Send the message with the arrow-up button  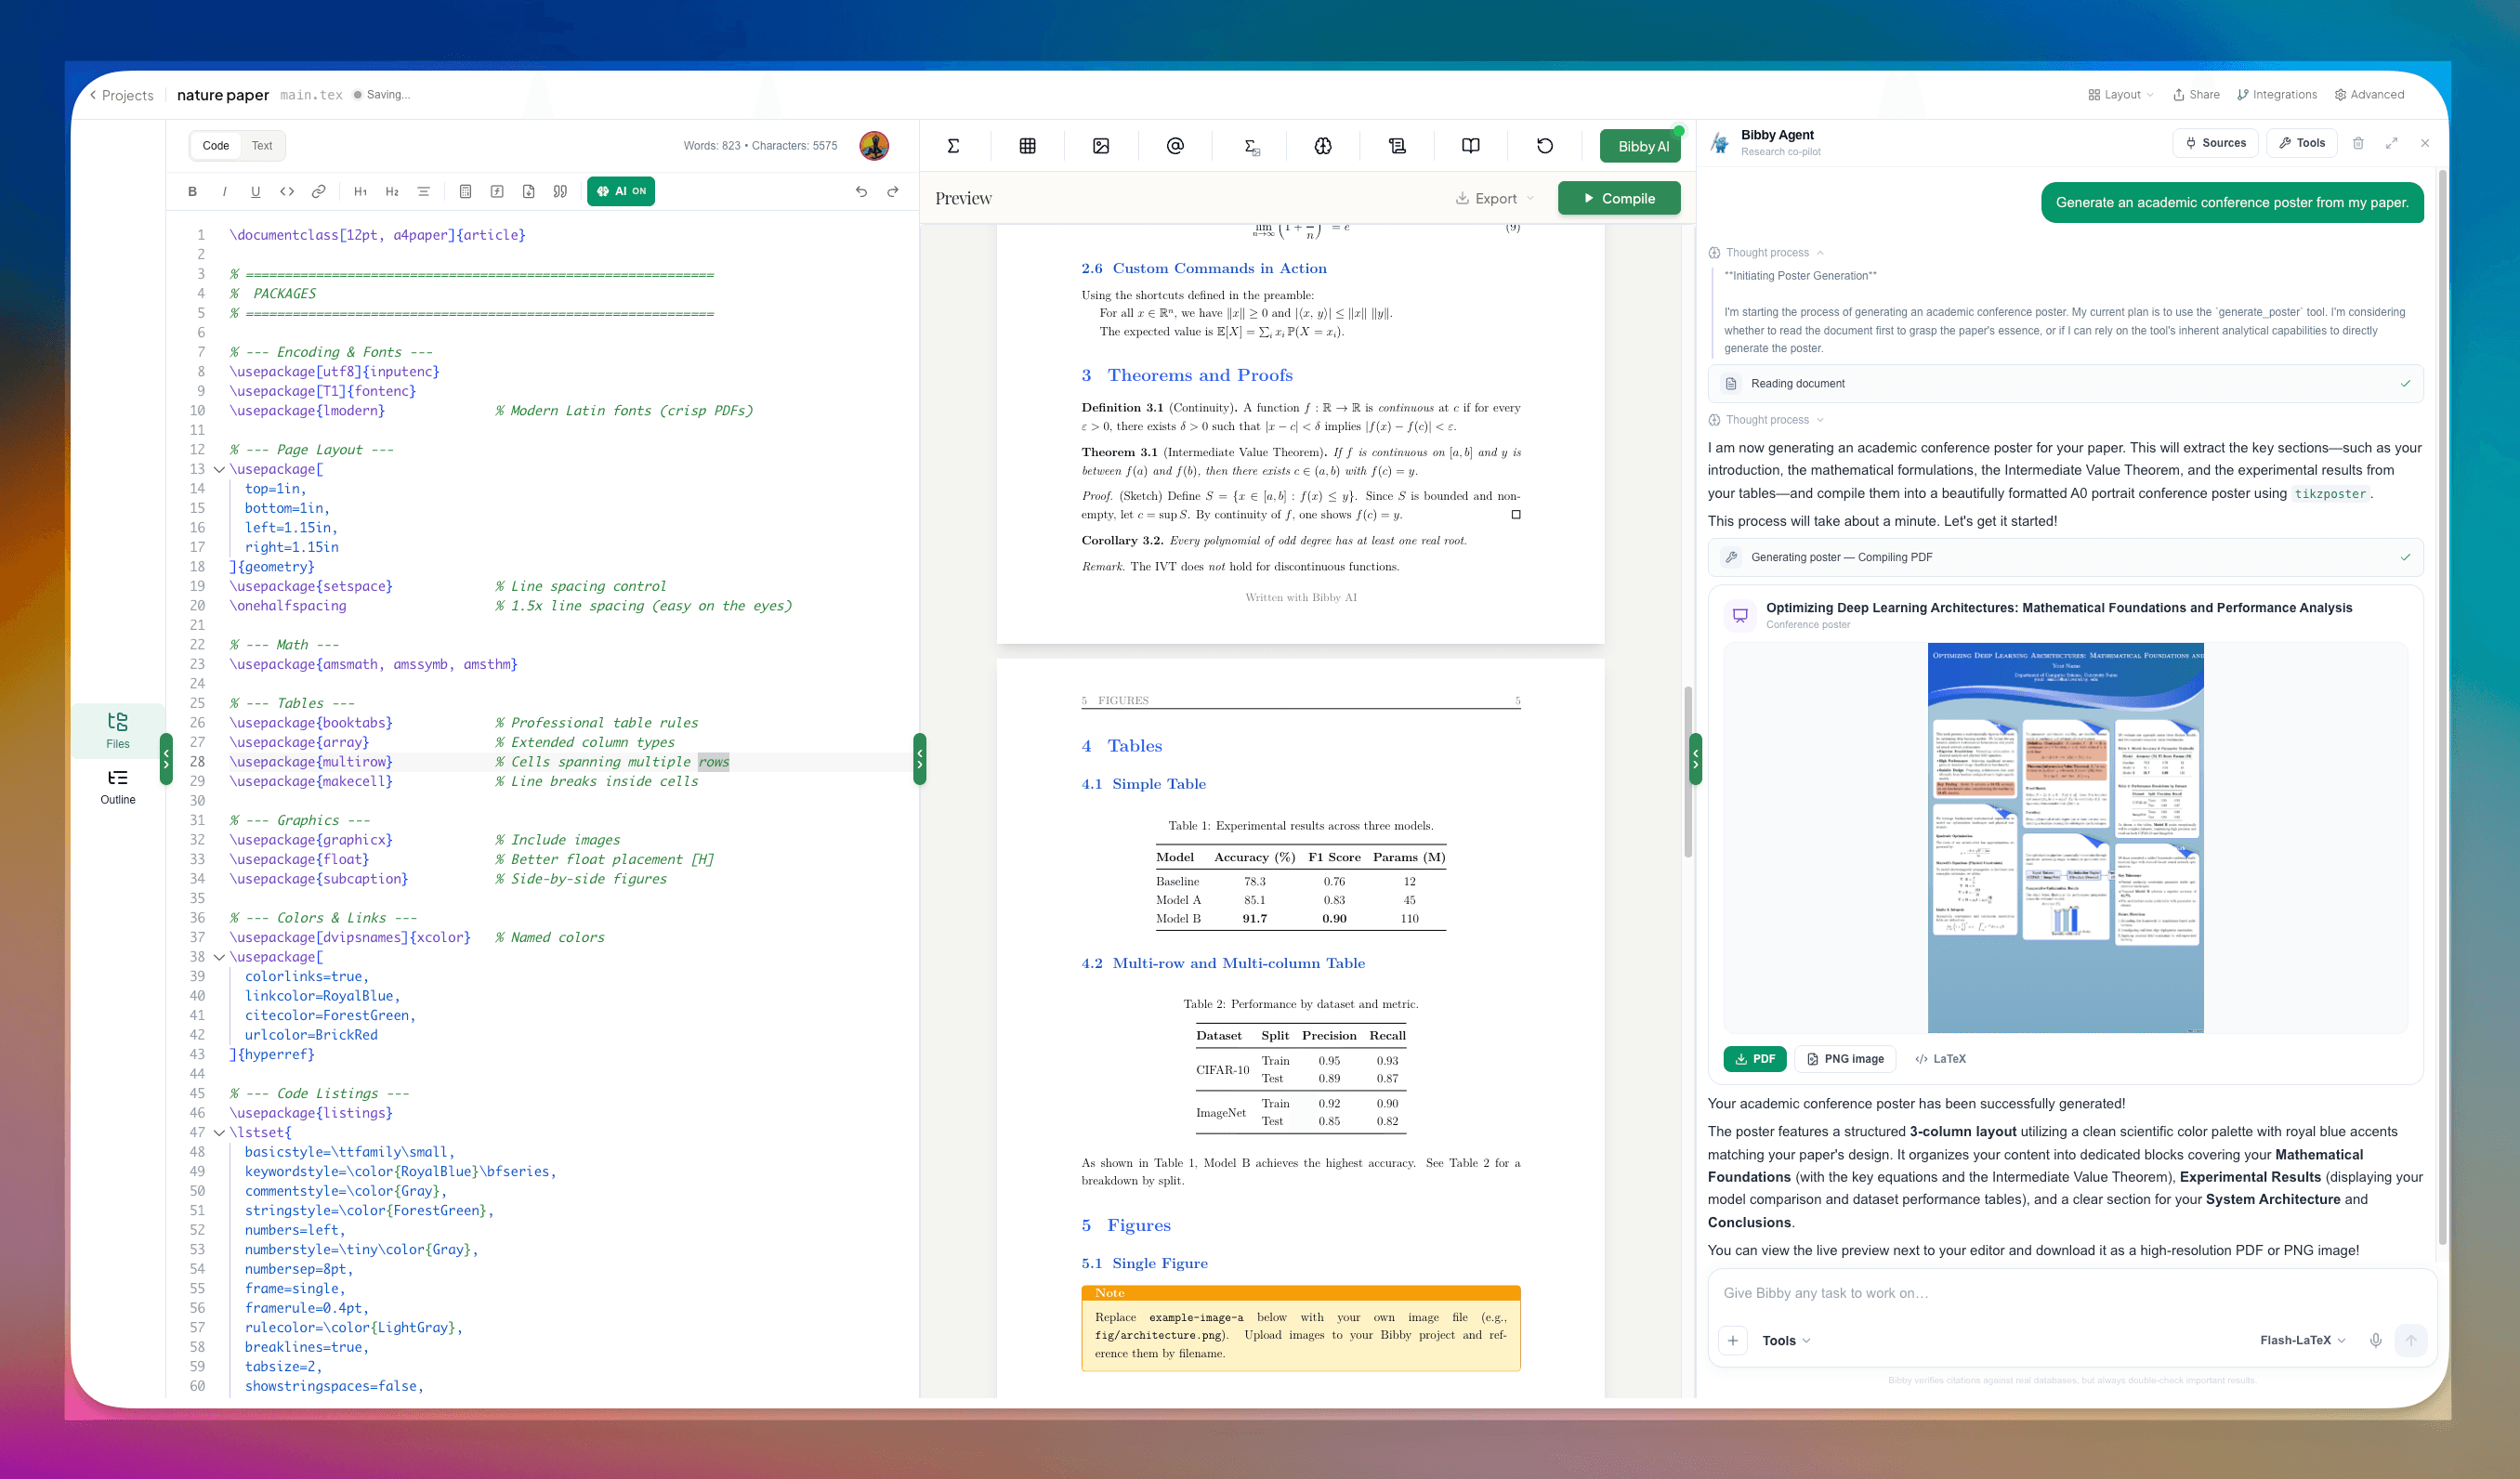point(2411,1340)
